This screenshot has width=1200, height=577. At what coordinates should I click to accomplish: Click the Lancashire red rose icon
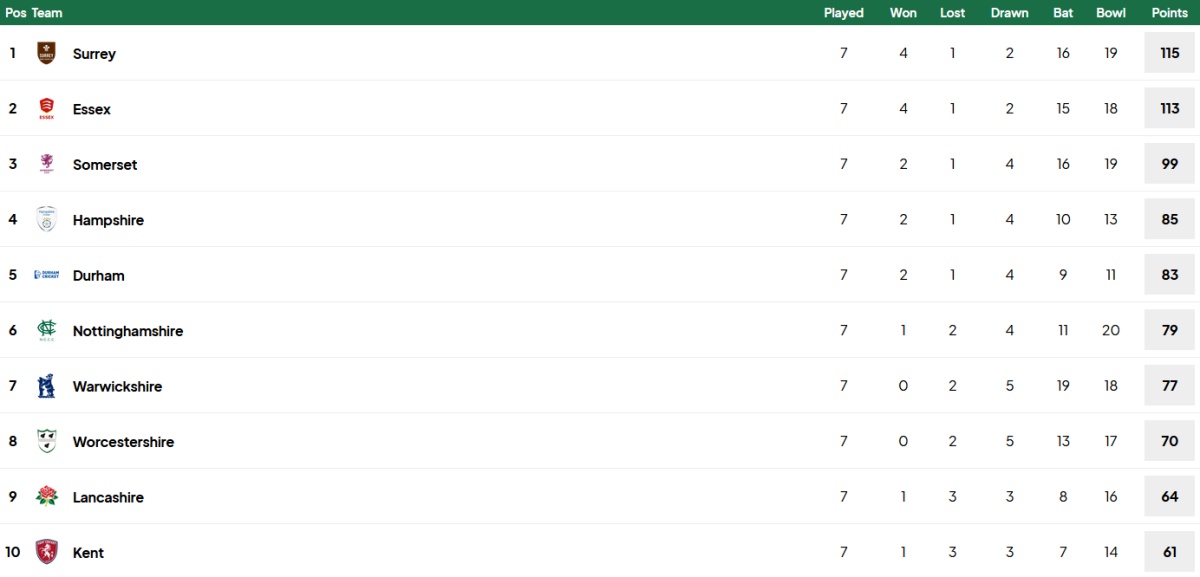point(46,497)
